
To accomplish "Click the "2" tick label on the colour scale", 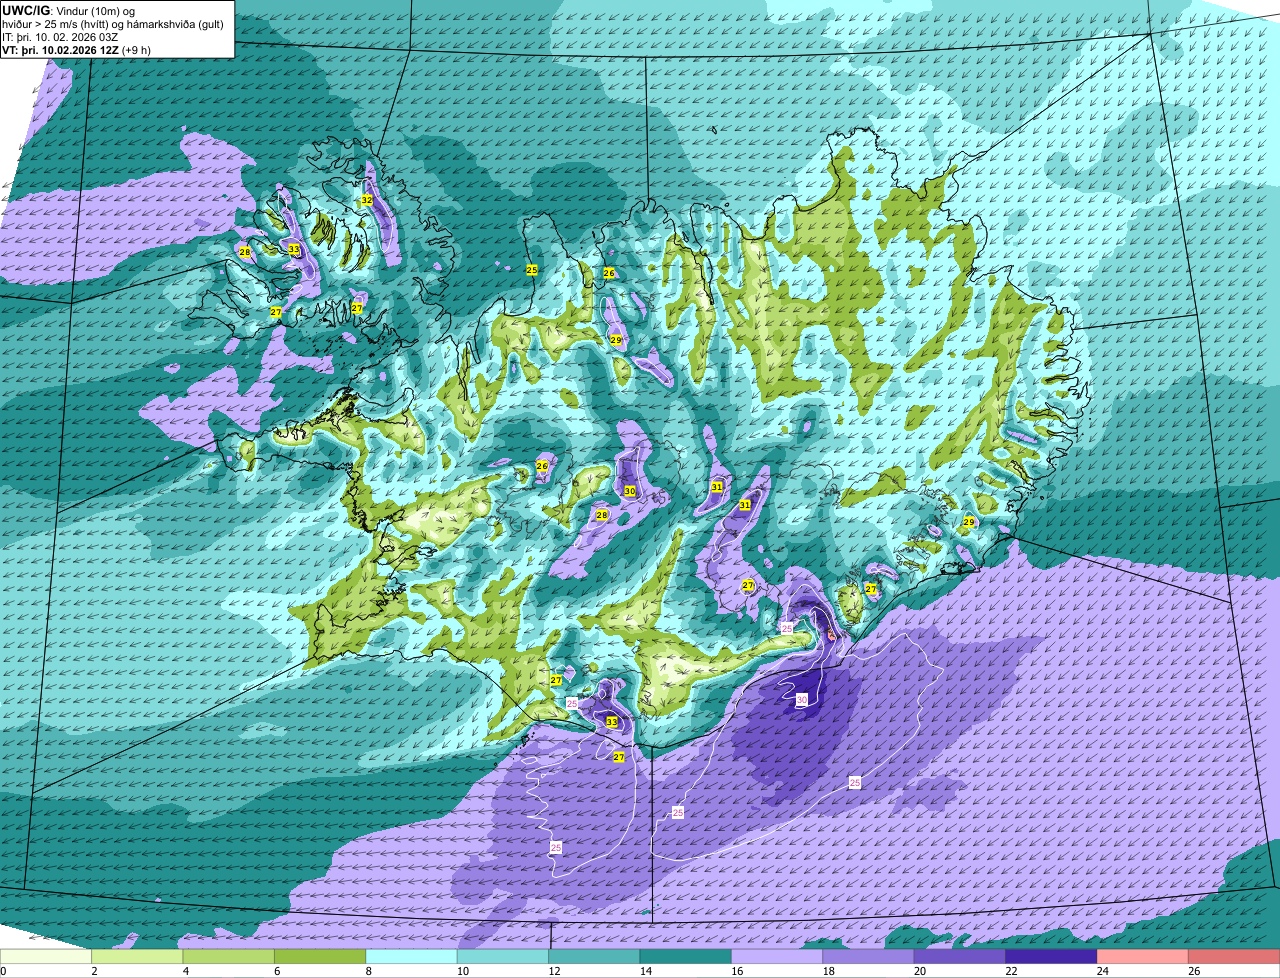I will pyautogui.click(x=94, y=971).
